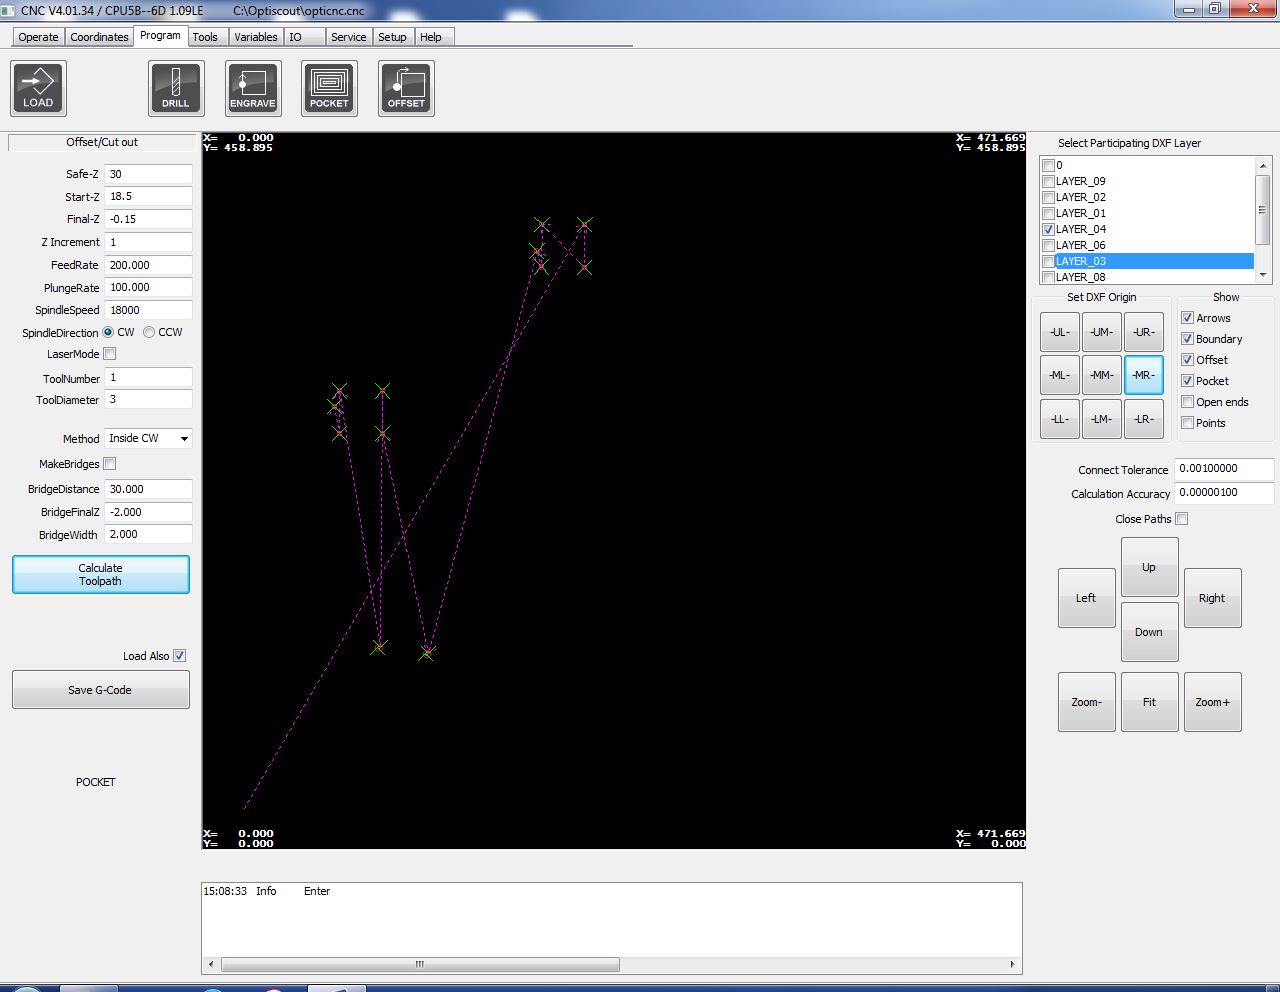Uncheck the LAYER_04 checkbox
The width and height of the screenshot is (1280, 992).
point(1048,229)
